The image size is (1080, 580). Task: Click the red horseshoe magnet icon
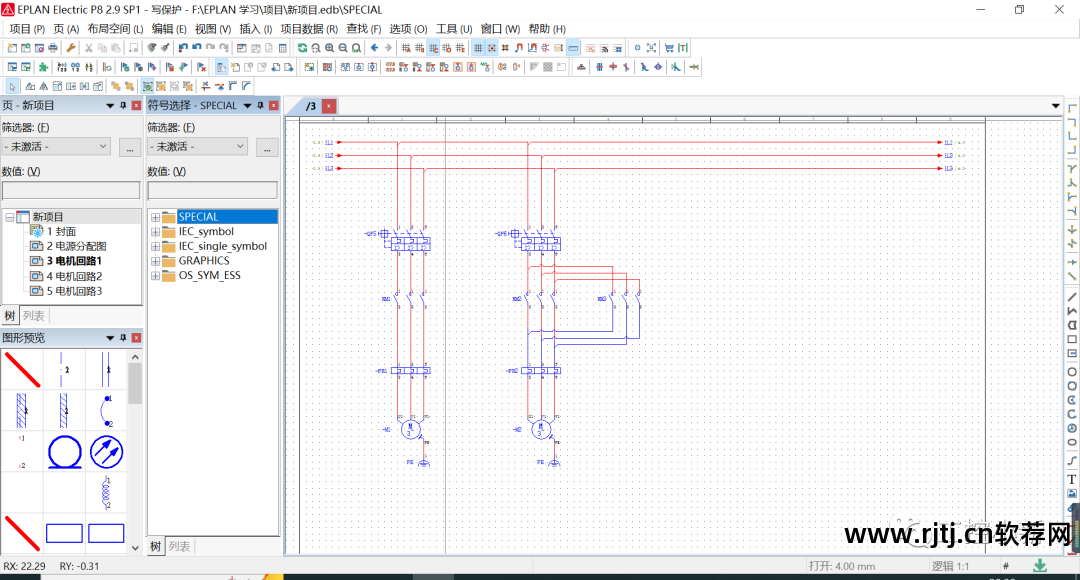(519, 48)
